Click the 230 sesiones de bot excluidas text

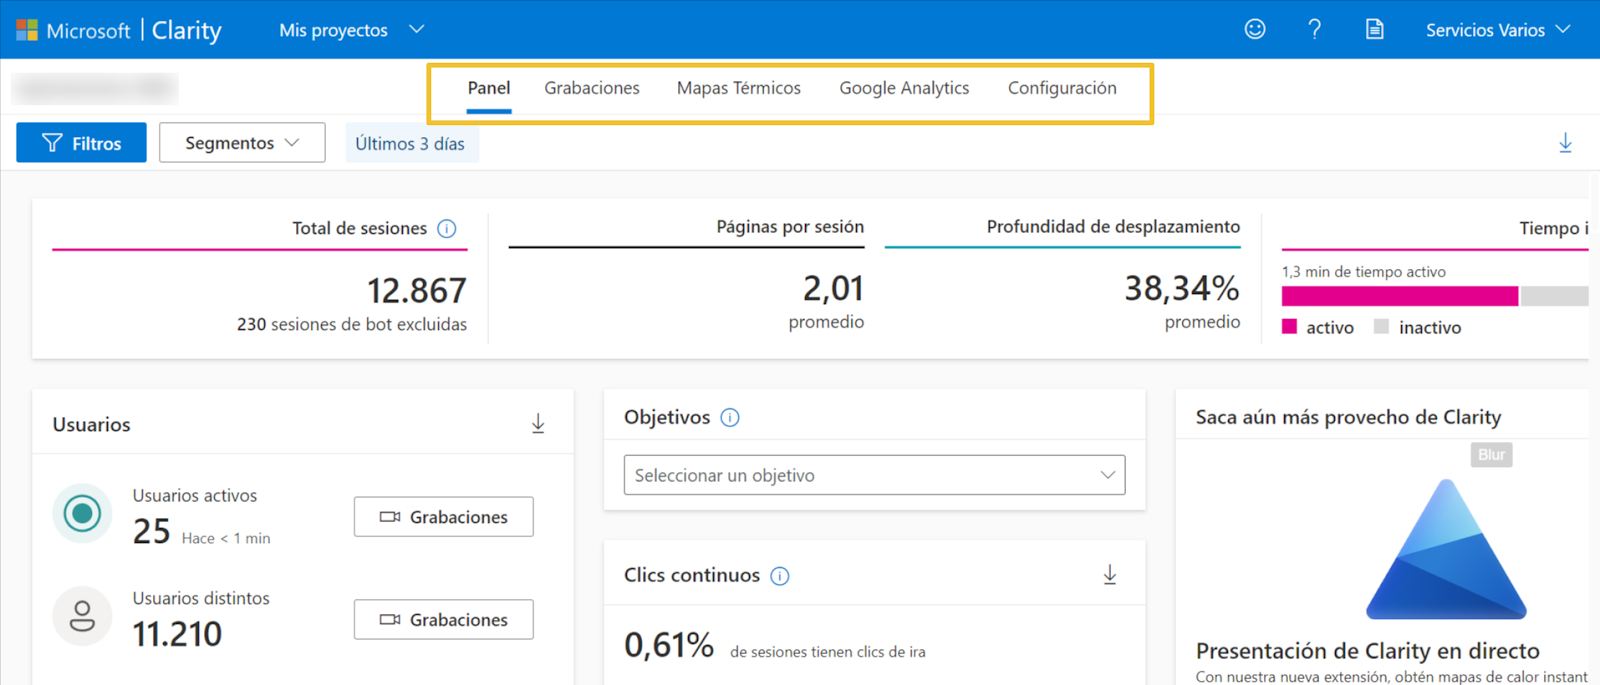point(352,324)
